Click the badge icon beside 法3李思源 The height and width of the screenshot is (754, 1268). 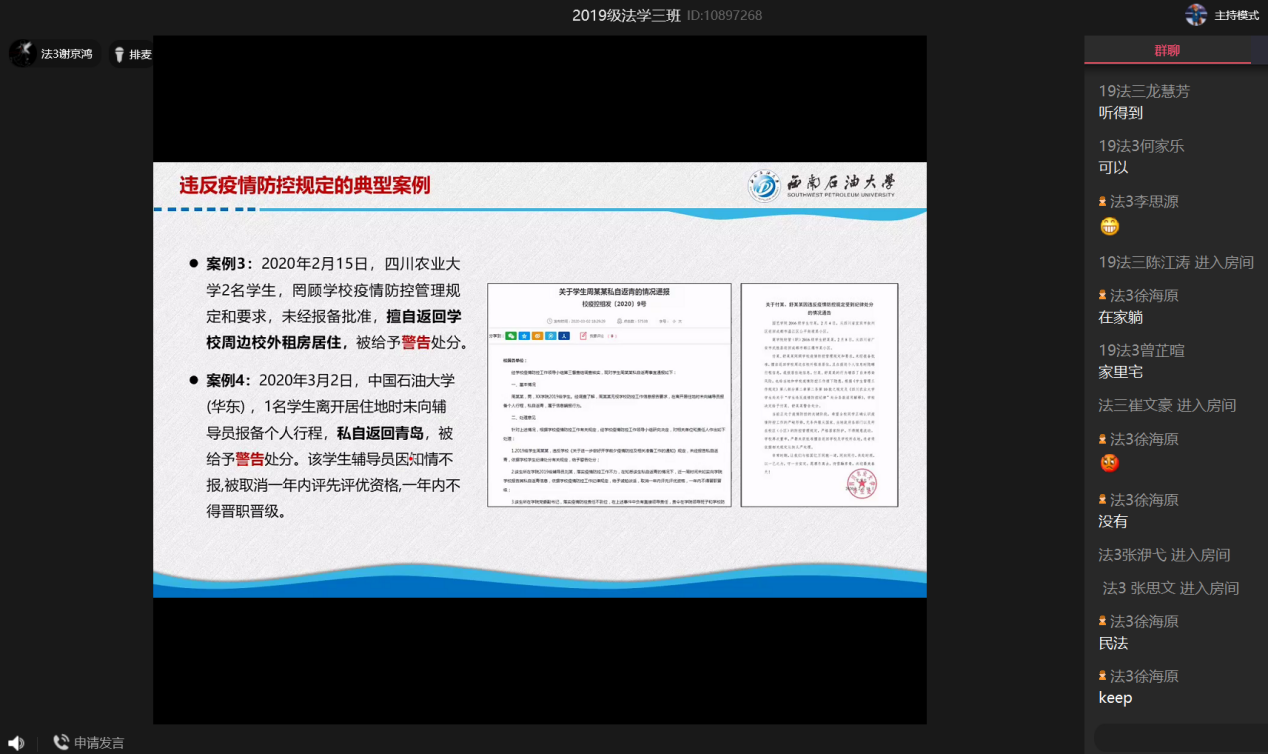(1103, 201)
